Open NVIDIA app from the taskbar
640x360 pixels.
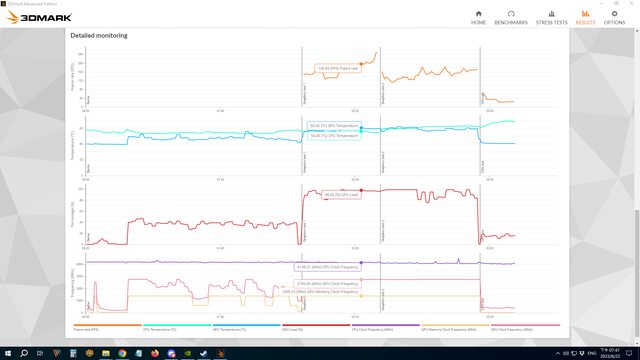coord(187,353)
